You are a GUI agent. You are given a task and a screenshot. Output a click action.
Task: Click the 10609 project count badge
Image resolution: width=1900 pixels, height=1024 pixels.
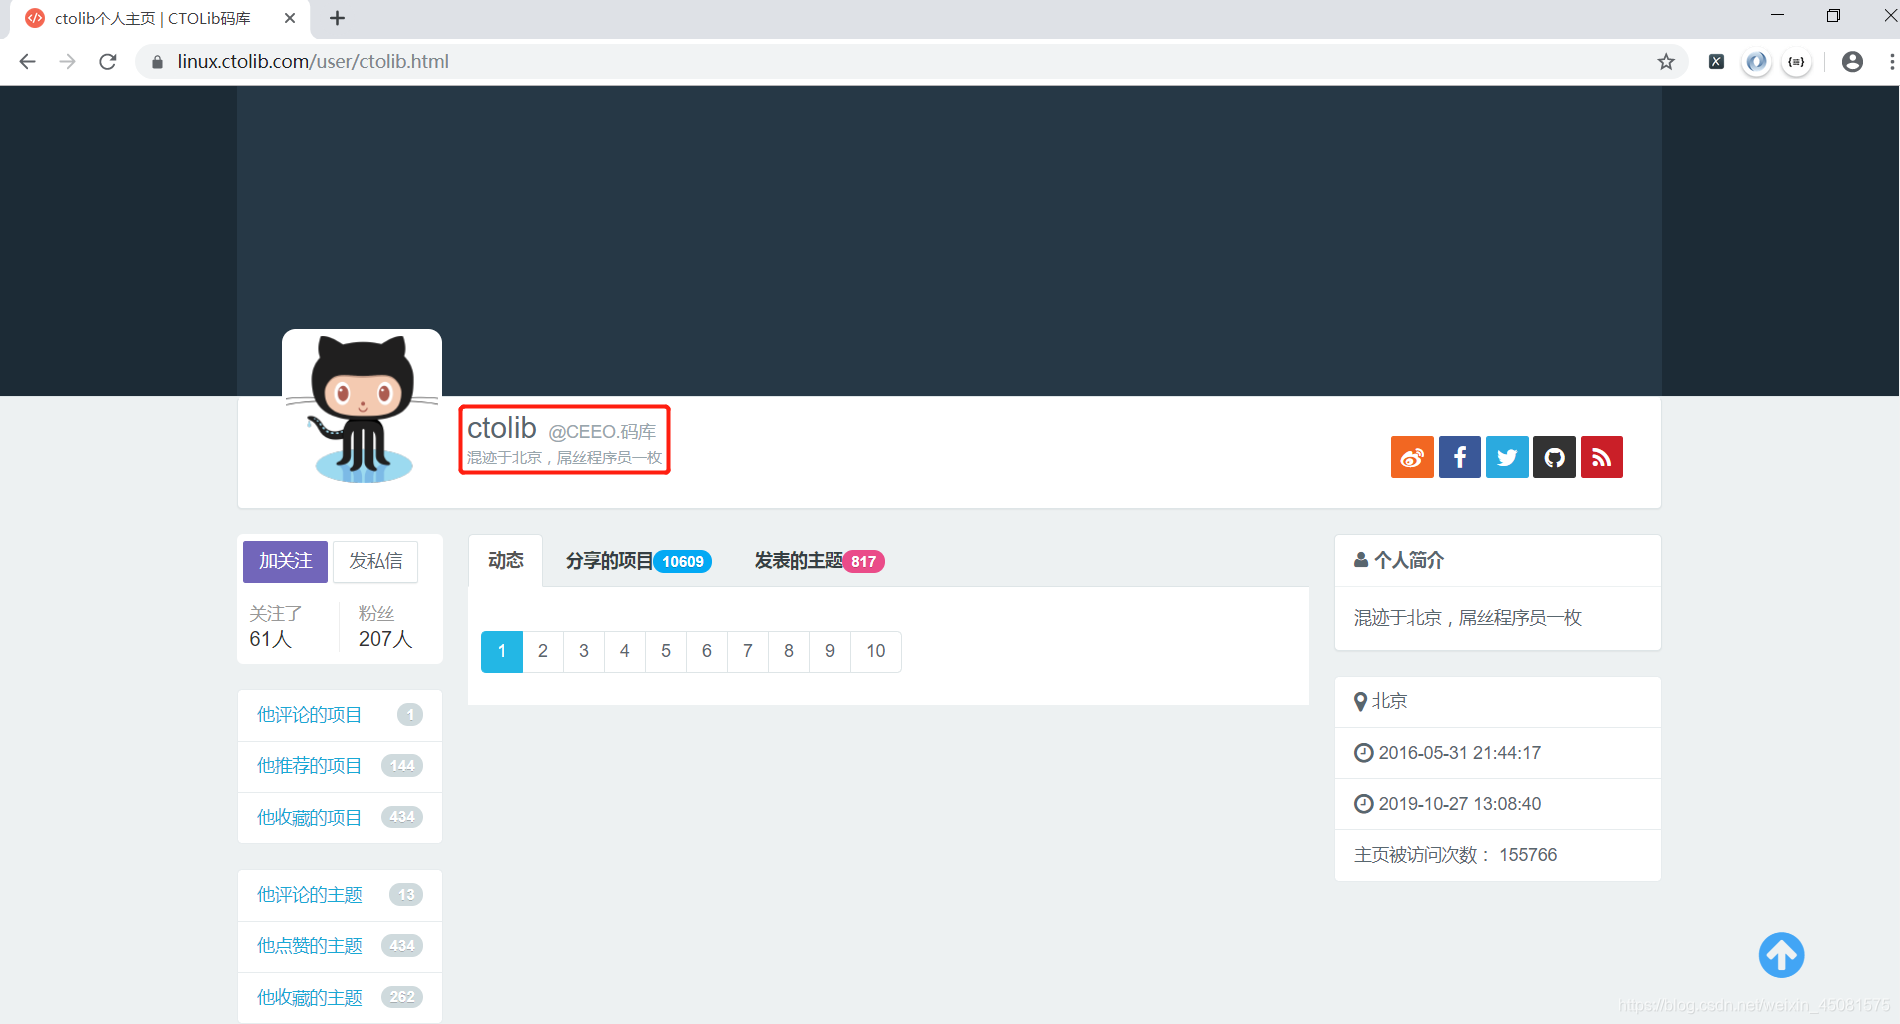(x=683, y=562)
